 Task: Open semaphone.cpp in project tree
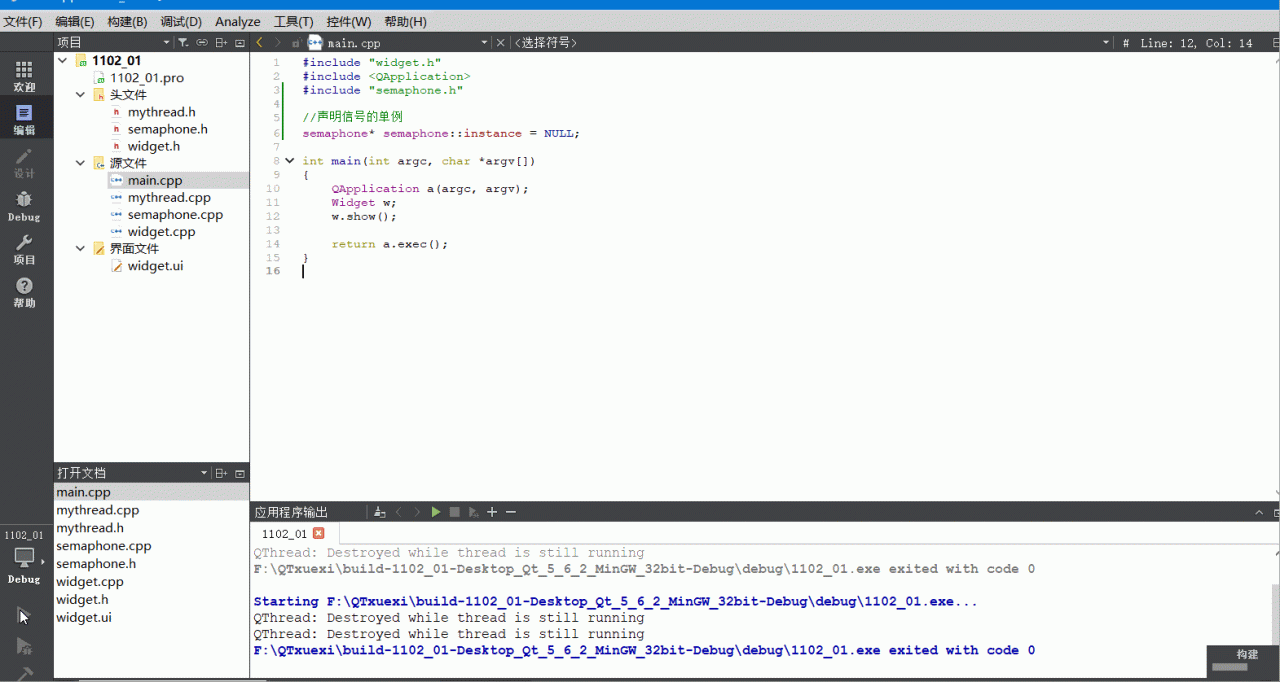pyautogui.click(x=175, y=214)
